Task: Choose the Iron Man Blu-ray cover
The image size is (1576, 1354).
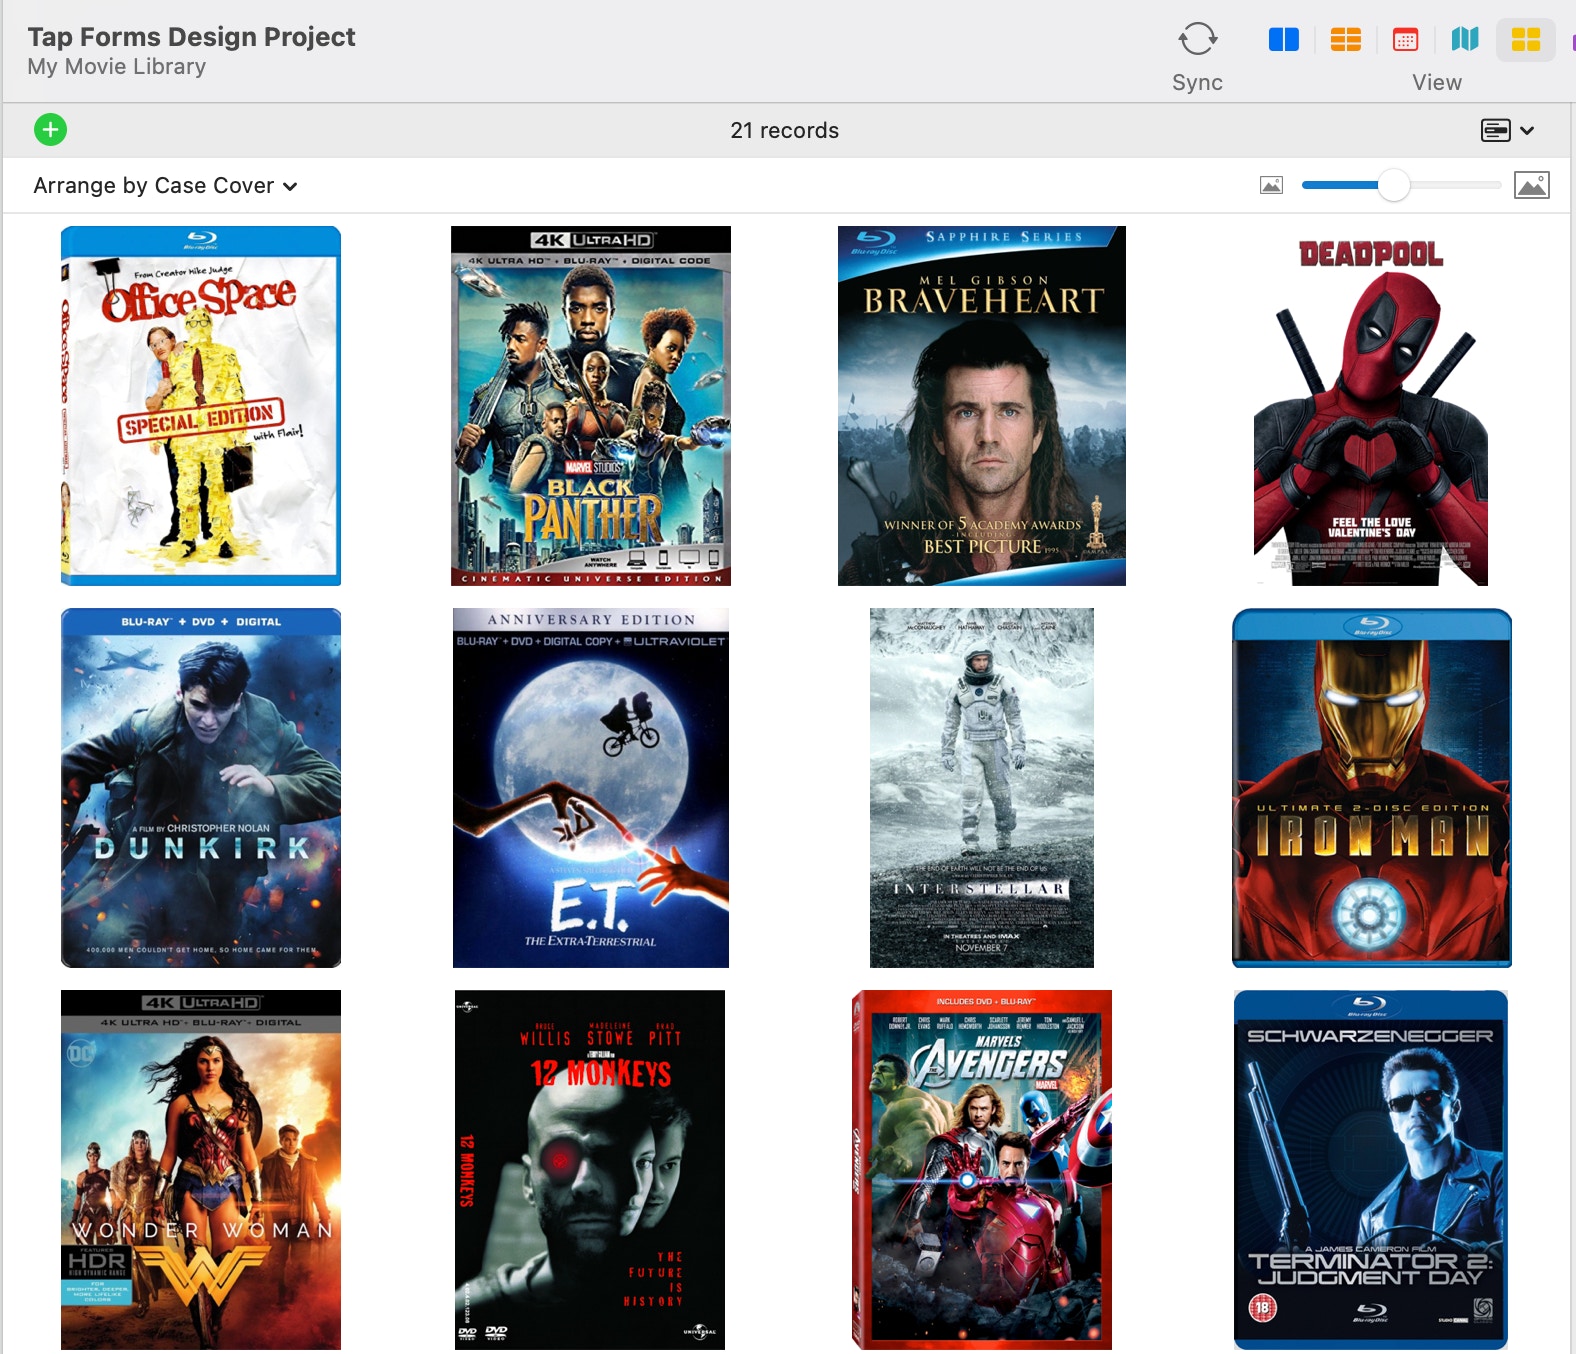Action: (1372, 788)
